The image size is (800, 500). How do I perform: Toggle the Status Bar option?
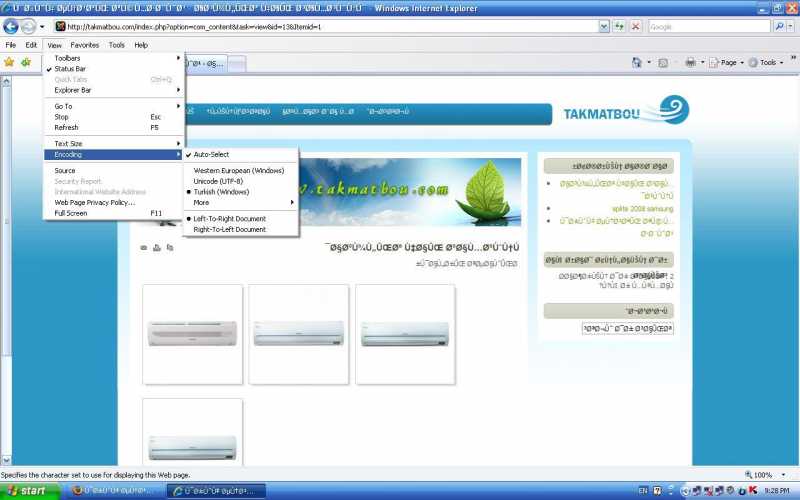[x=69, y=69]
